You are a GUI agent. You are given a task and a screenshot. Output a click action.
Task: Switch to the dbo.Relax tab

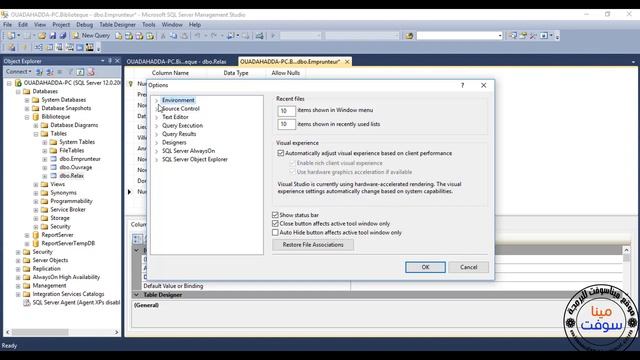[x=176, y=62]
